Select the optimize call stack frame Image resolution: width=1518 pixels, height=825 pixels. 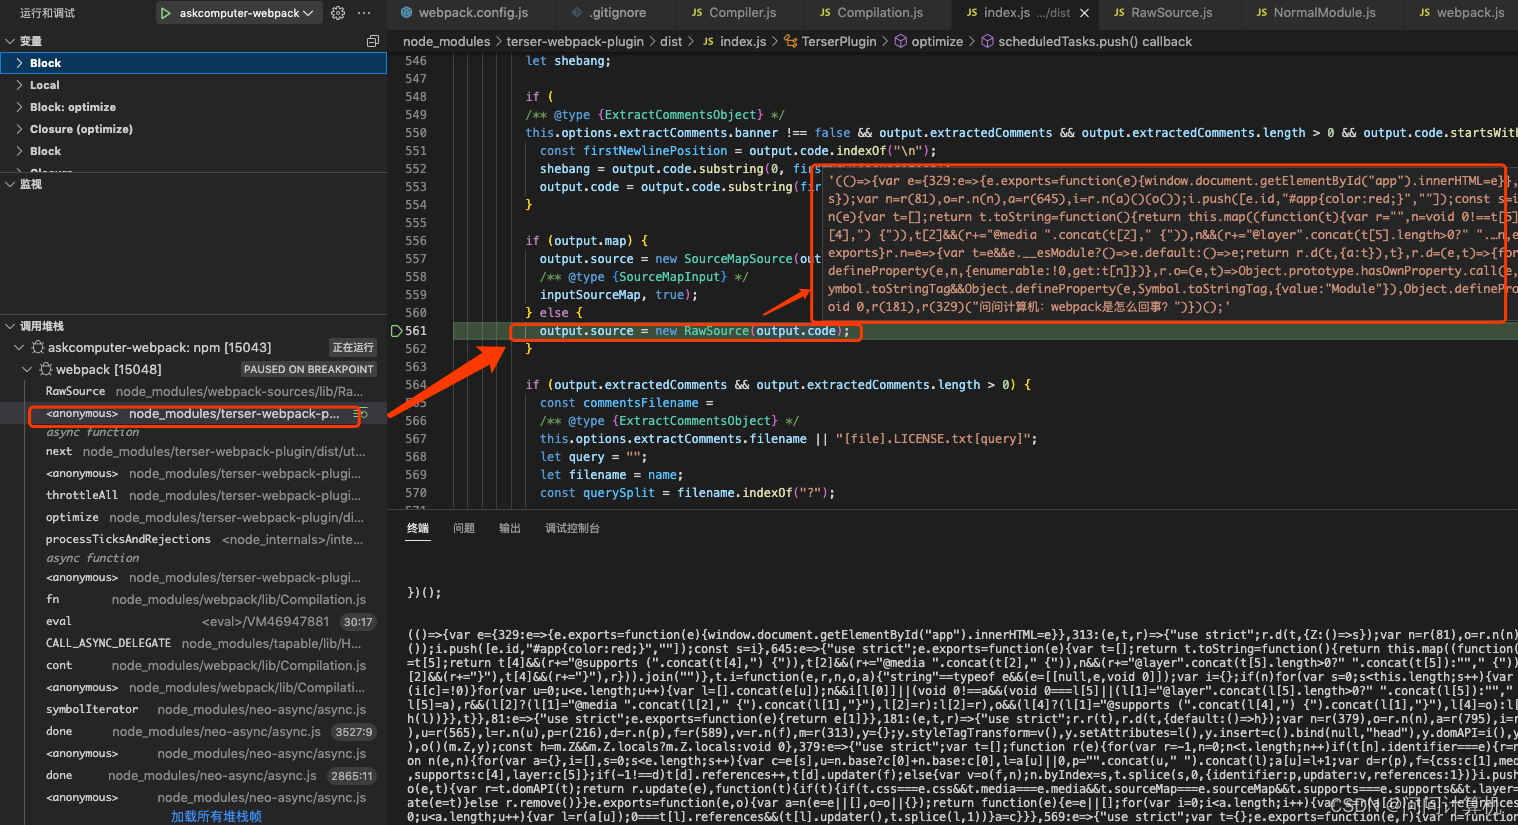(x=193, y=518)
